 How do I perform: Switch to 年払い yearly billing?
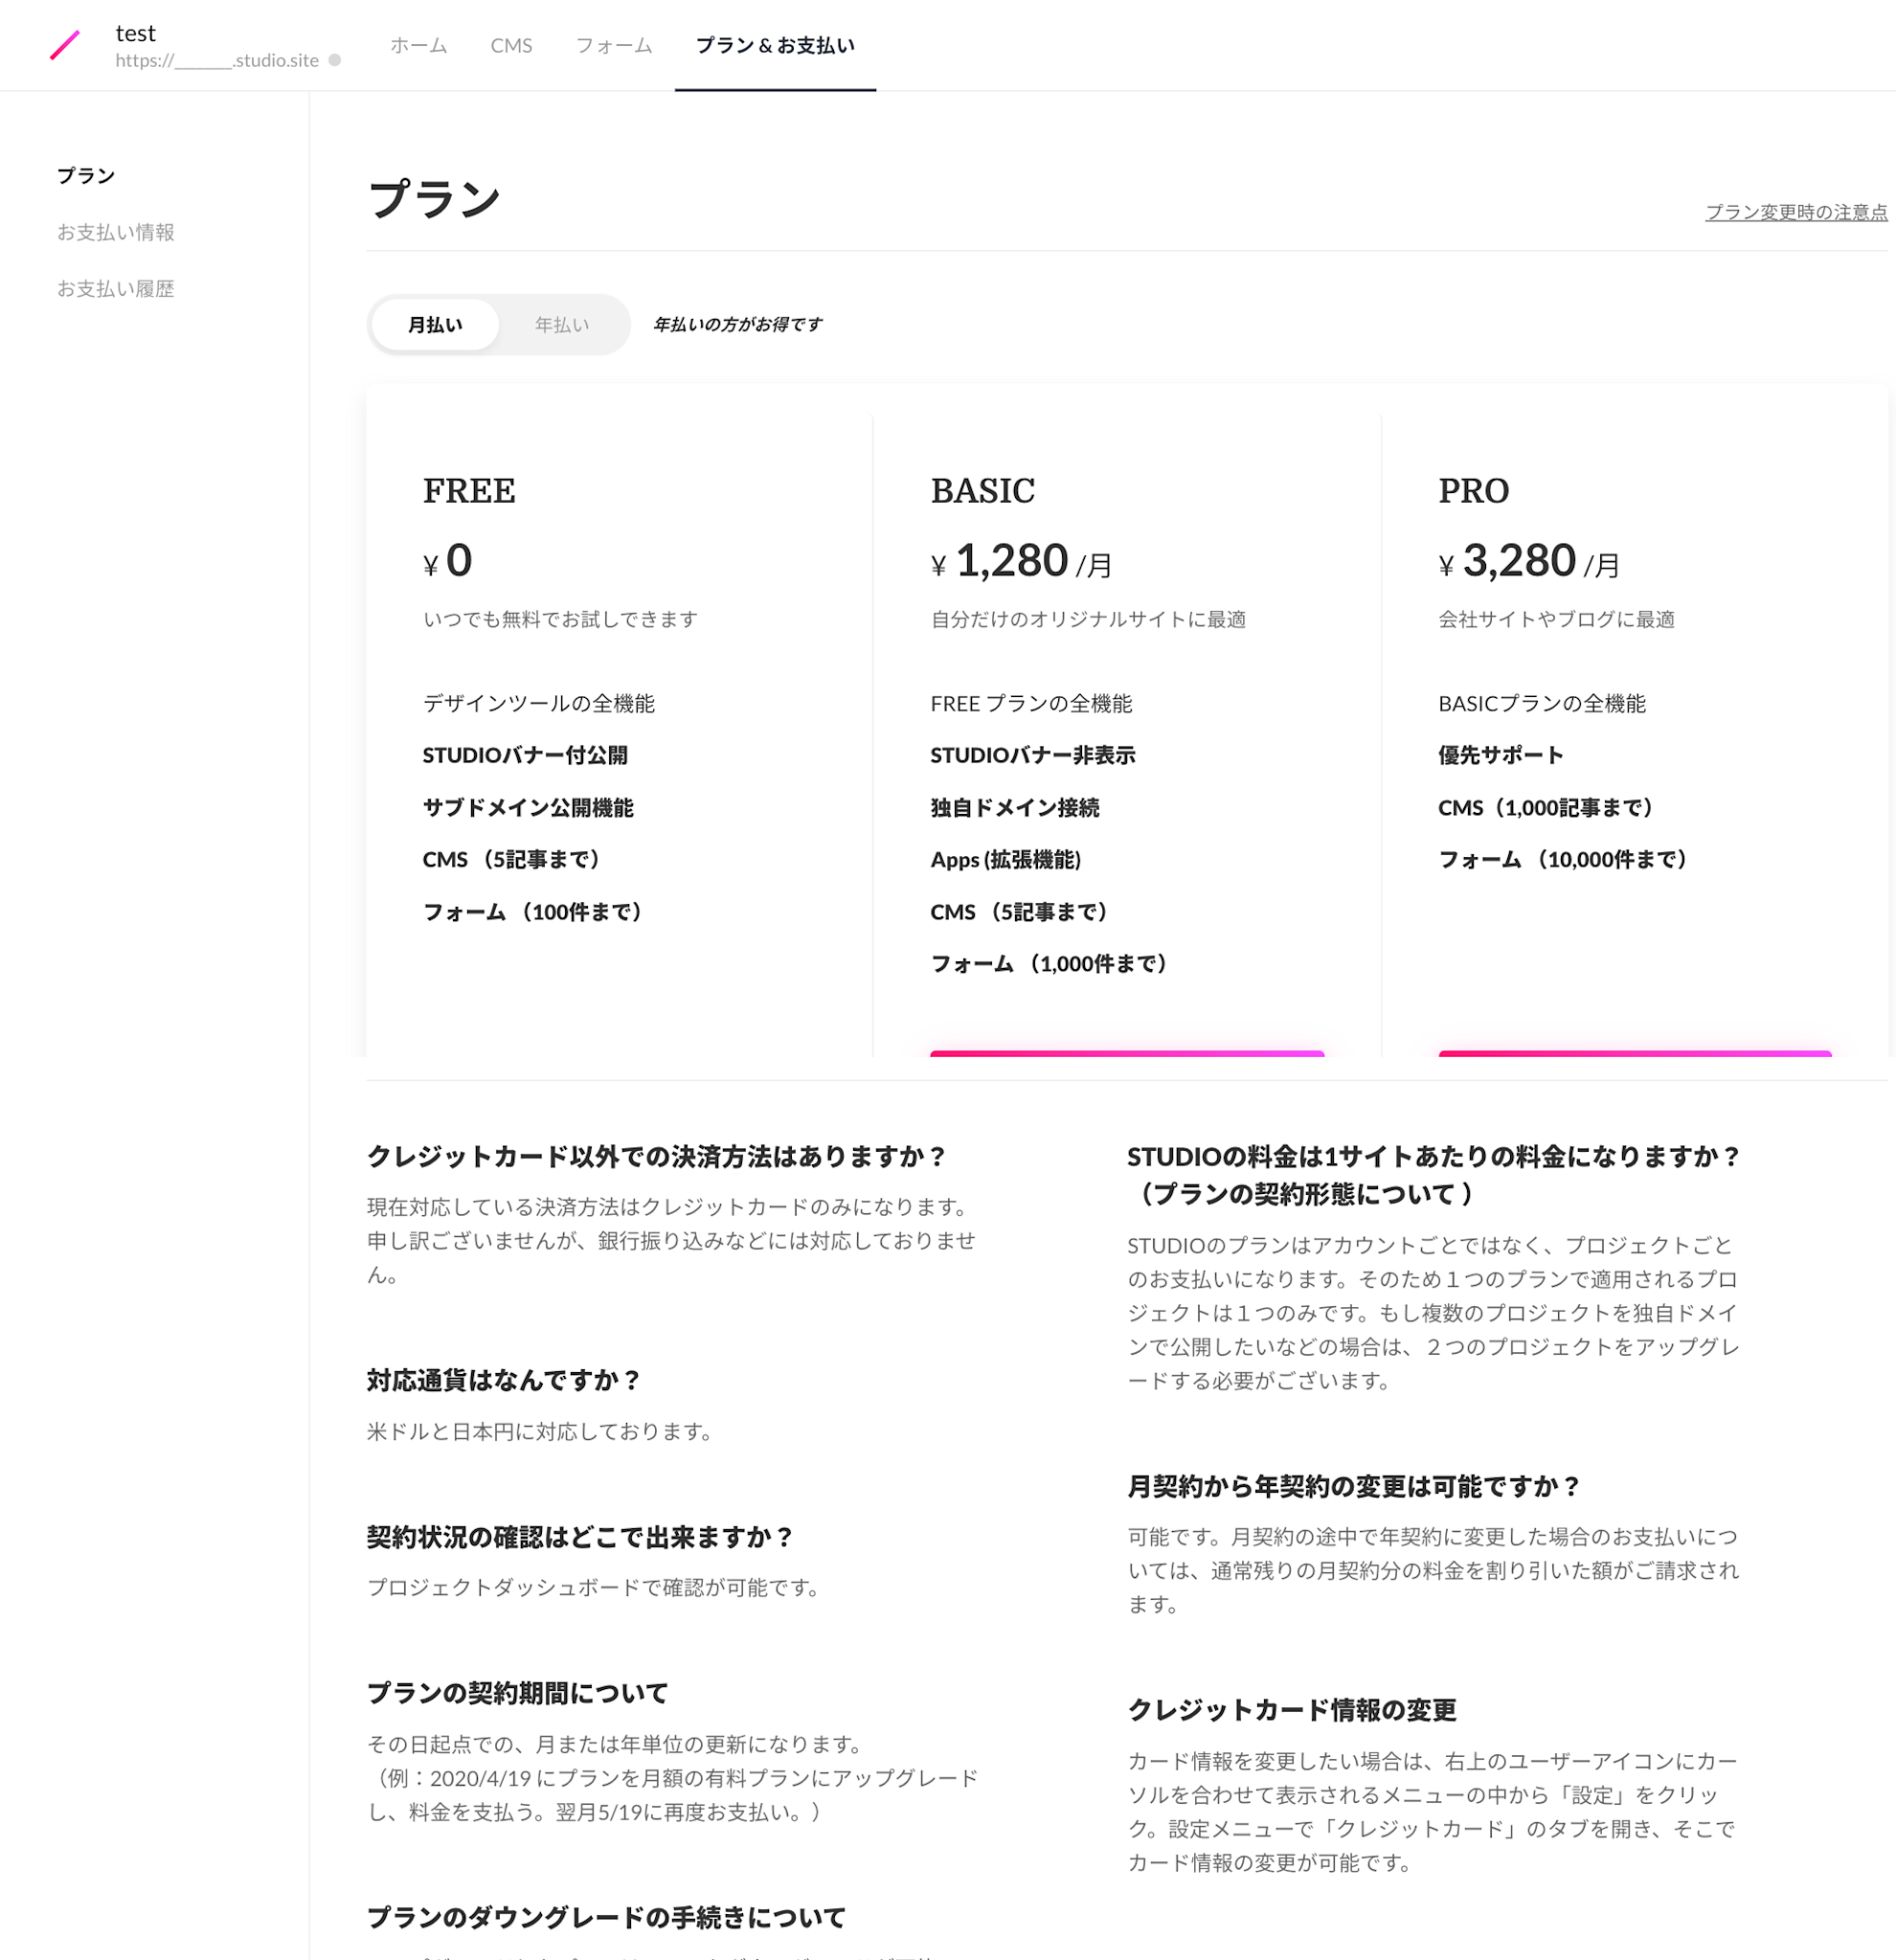coord(562,325)
